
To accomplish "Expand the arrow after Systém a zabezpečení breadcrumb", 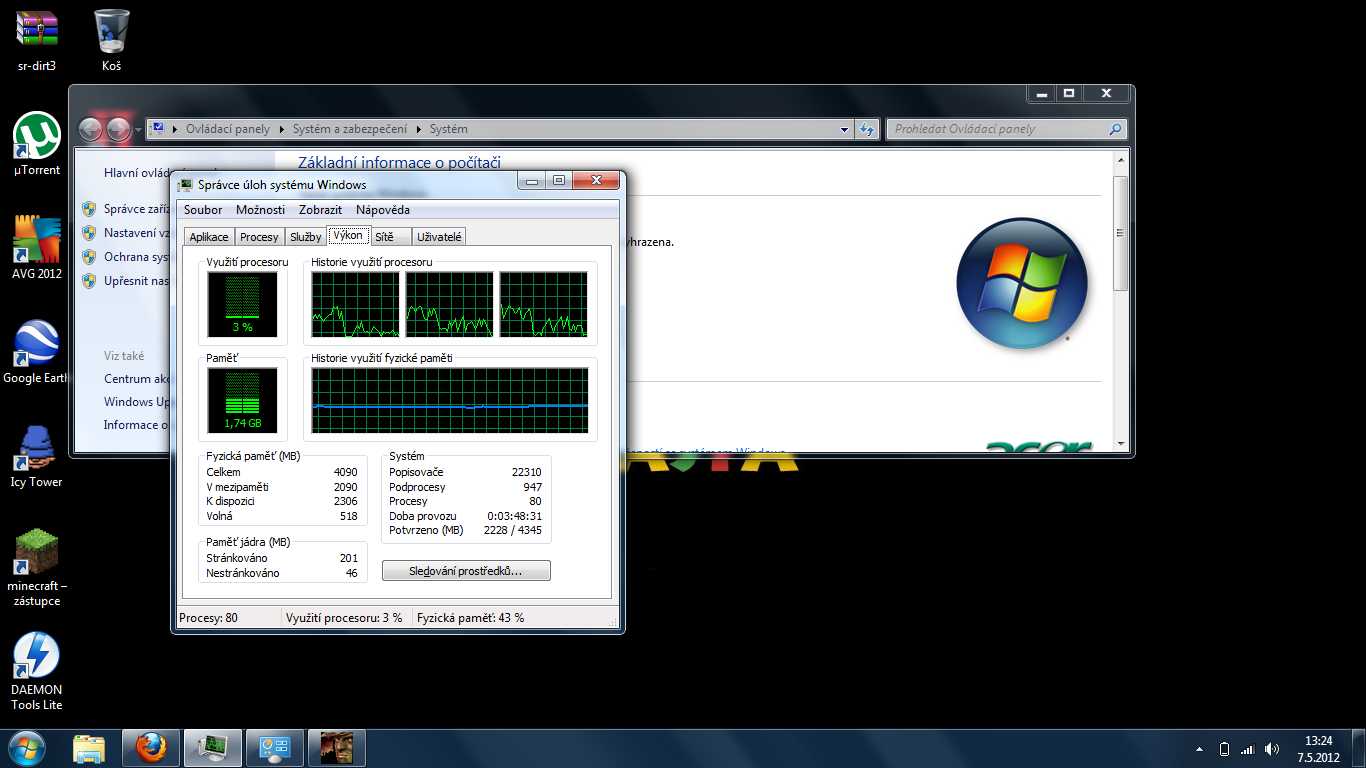I will pos(419,129).
